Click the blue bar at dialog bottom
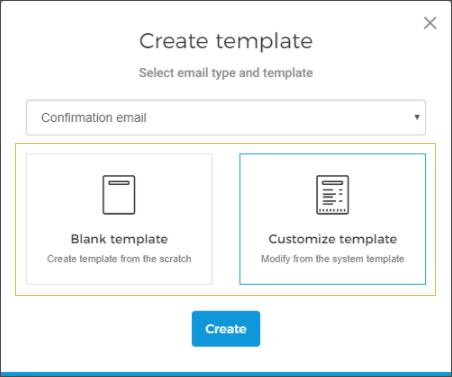This screenshot has height=377, width=452. coord(226,374)
